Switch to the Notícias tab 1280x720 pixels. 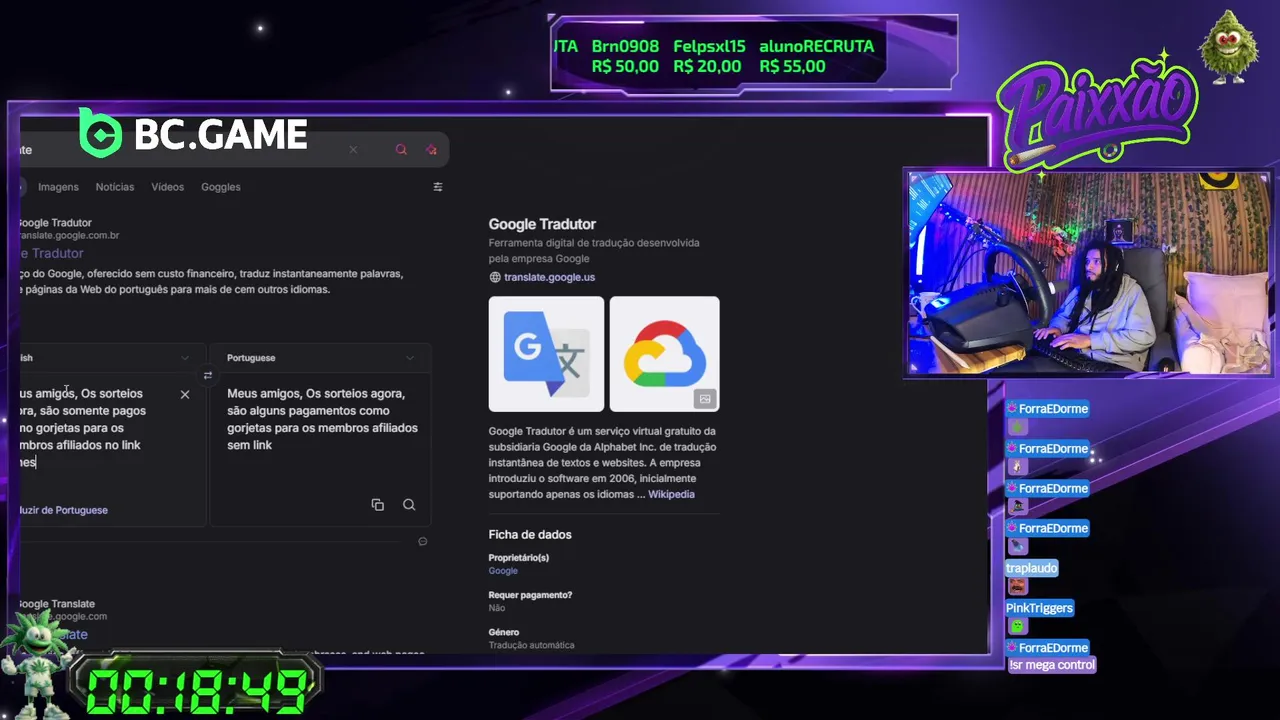(115, 187)
